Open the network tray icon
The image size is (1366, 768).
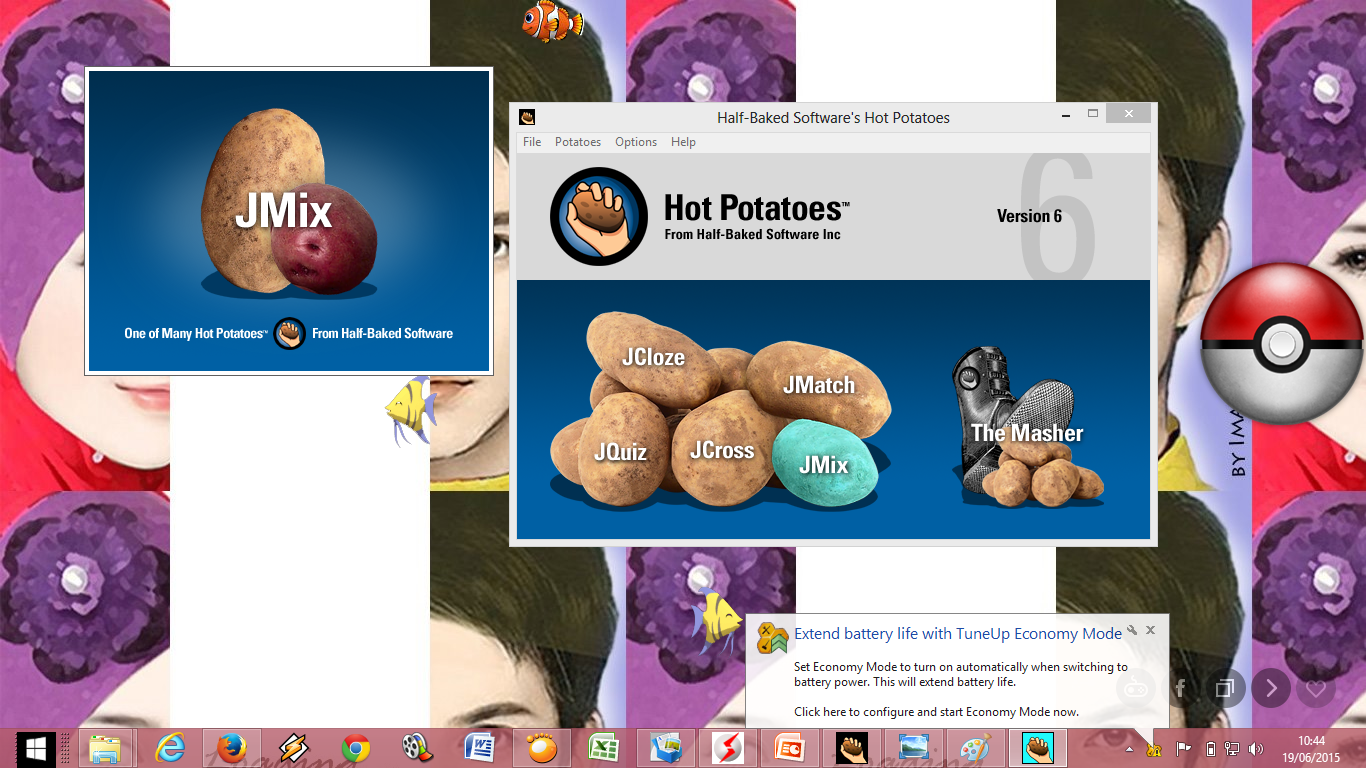[x=1233, y=749]
